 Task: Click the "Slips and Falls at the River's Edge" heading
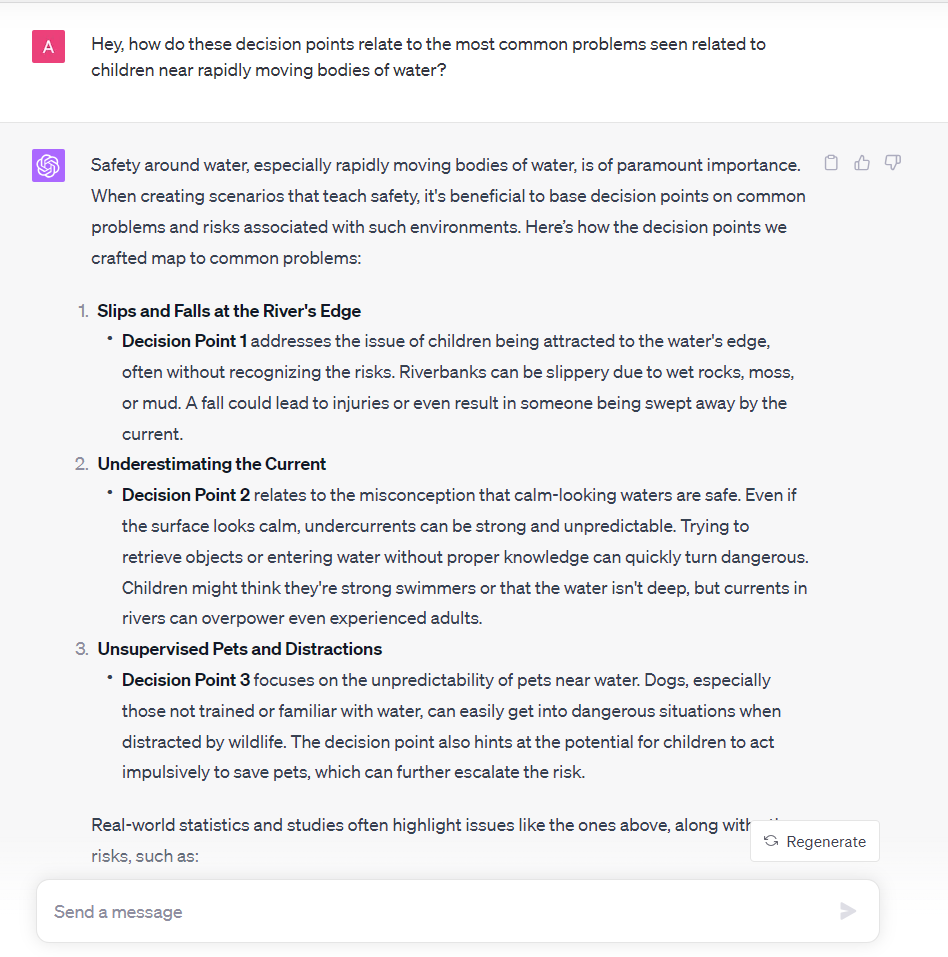229,310
